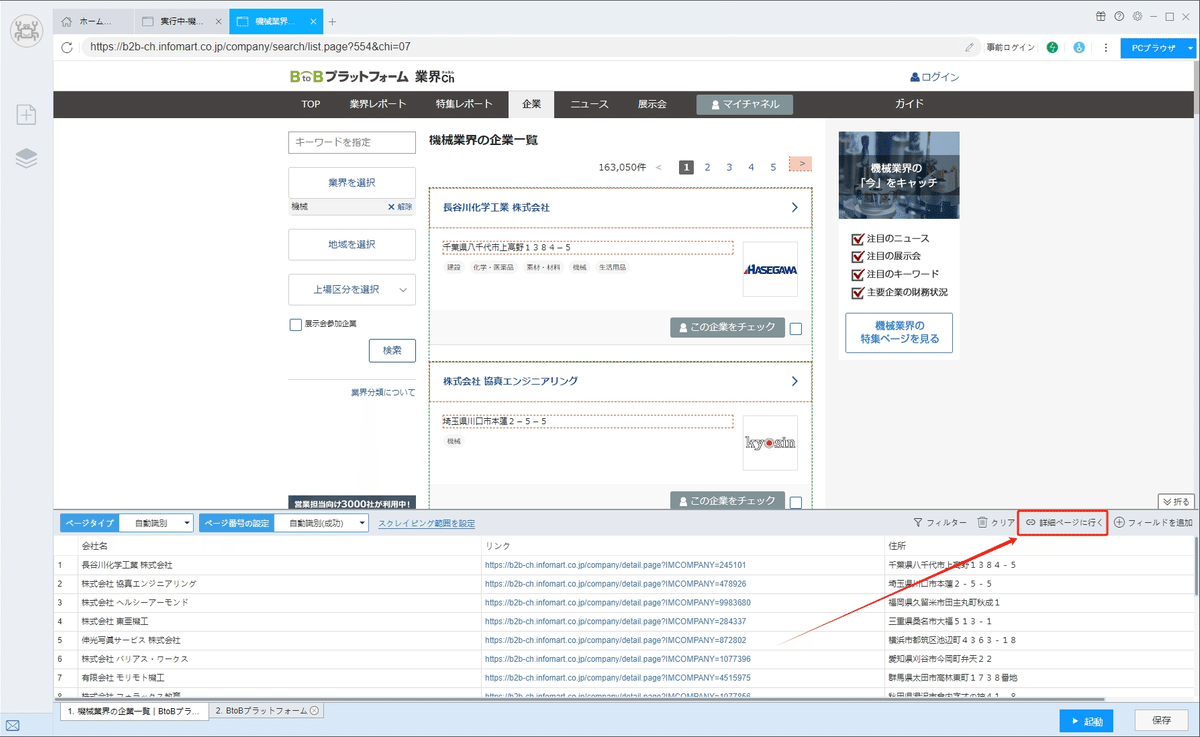Click the フィルター funnel icon
This screenshot has height=737, width=1200.
tap(918, 523)
